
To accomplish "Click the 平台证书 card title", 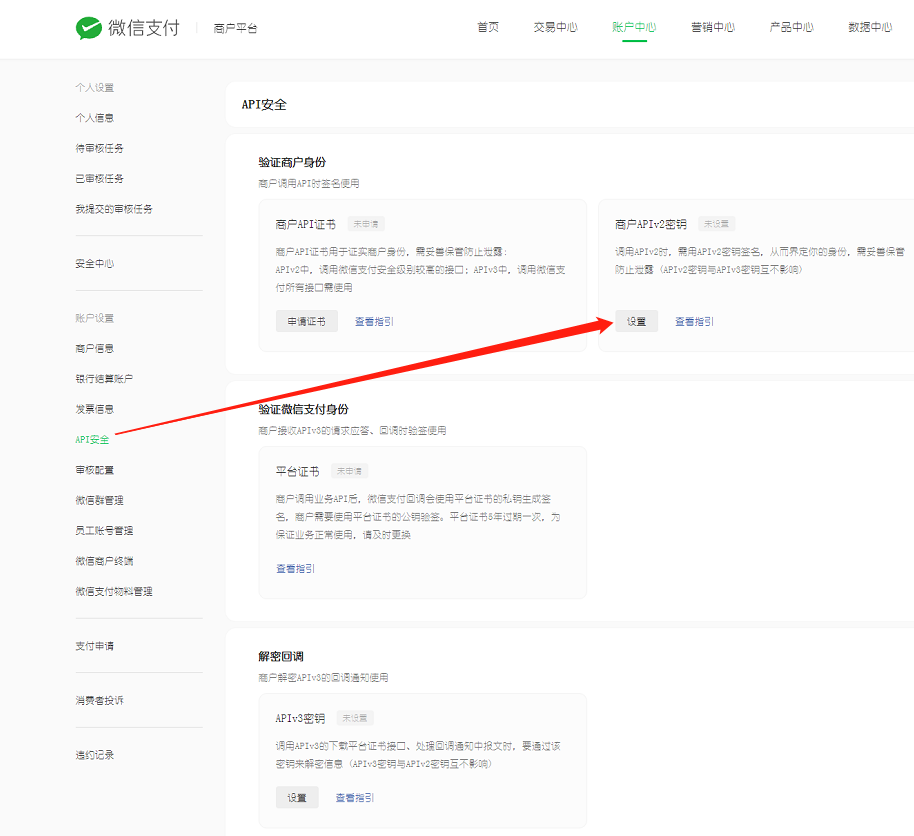I will pyautogui.click(x=297, y=471).
